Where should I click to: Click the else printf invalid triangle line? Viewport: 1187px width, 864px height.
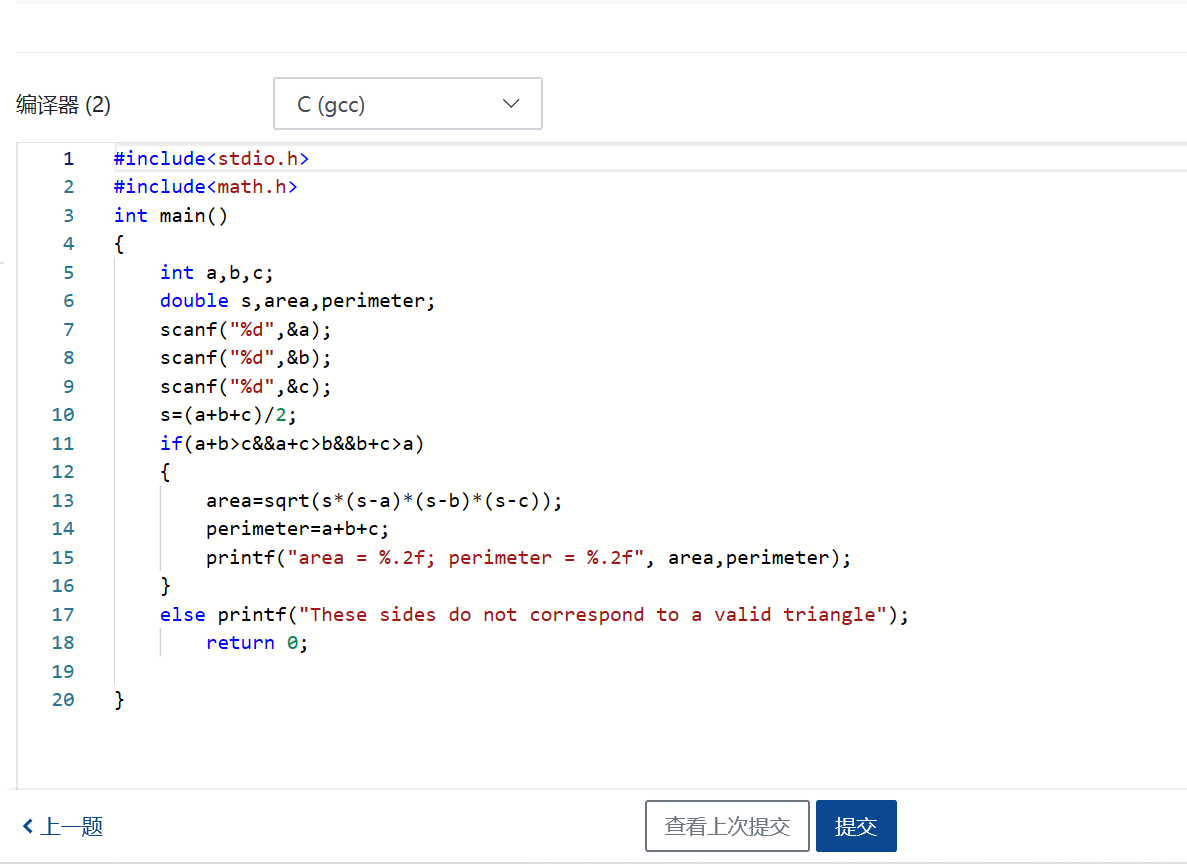click(x=534, y=614)
